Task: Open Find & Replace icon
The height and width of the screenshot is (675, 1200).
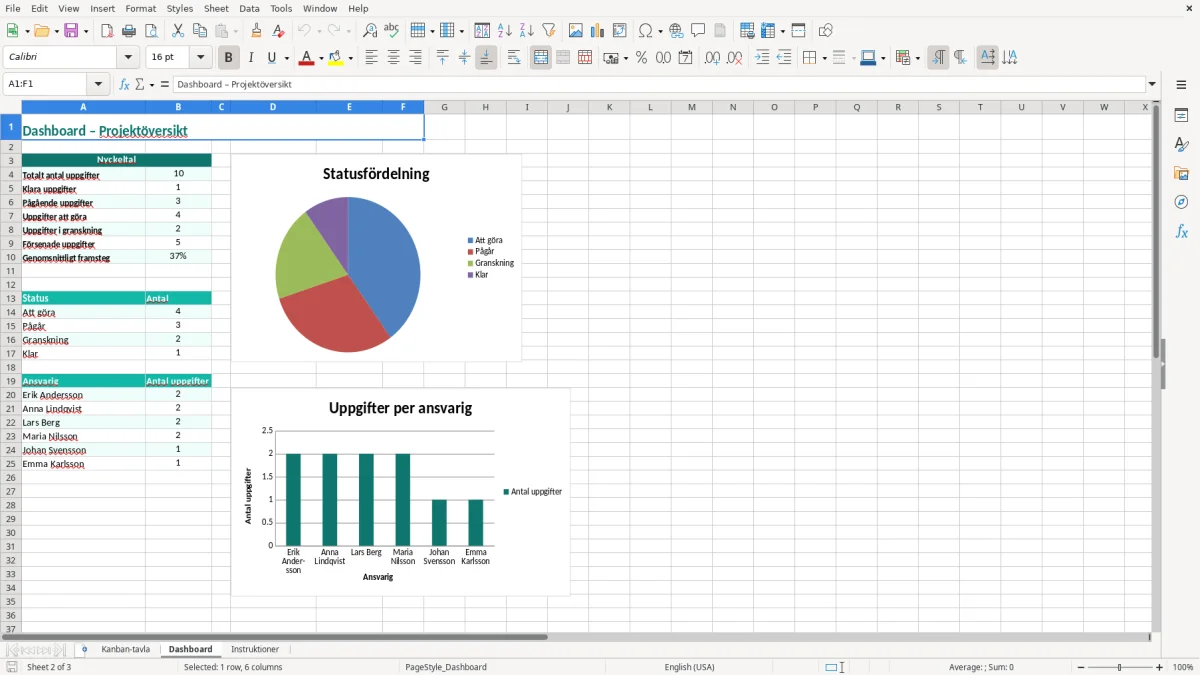Action: click(370, 31)
